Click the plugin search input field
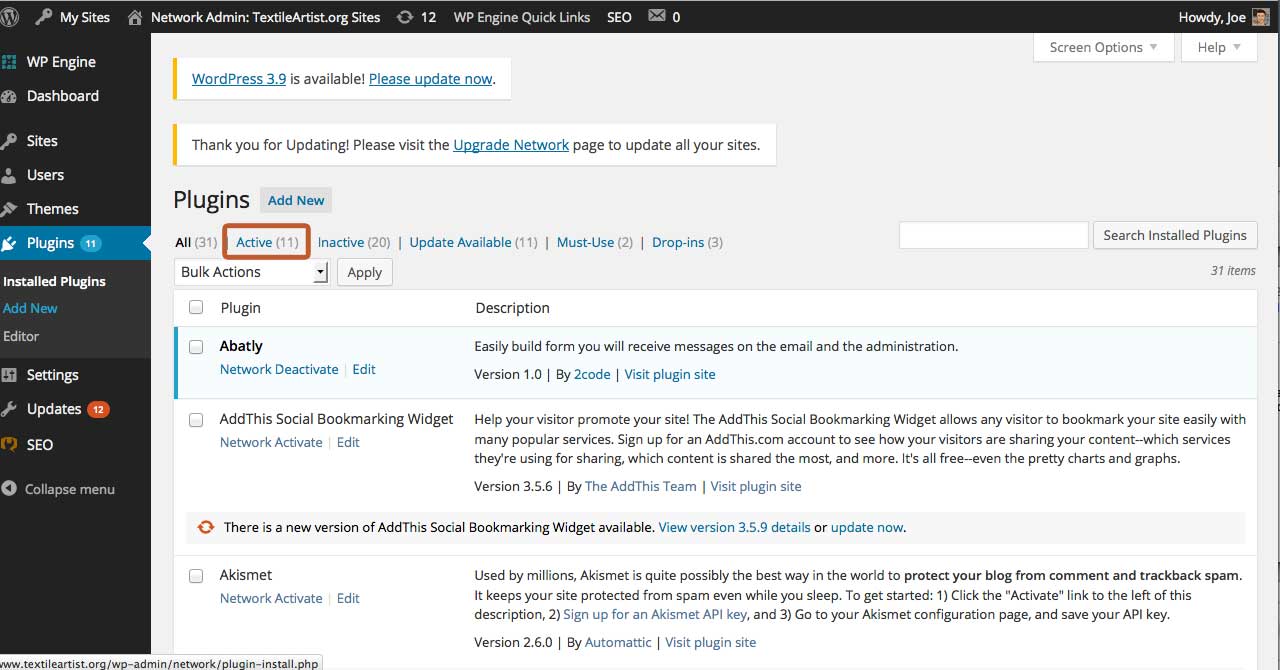 [x=994, y=235]
